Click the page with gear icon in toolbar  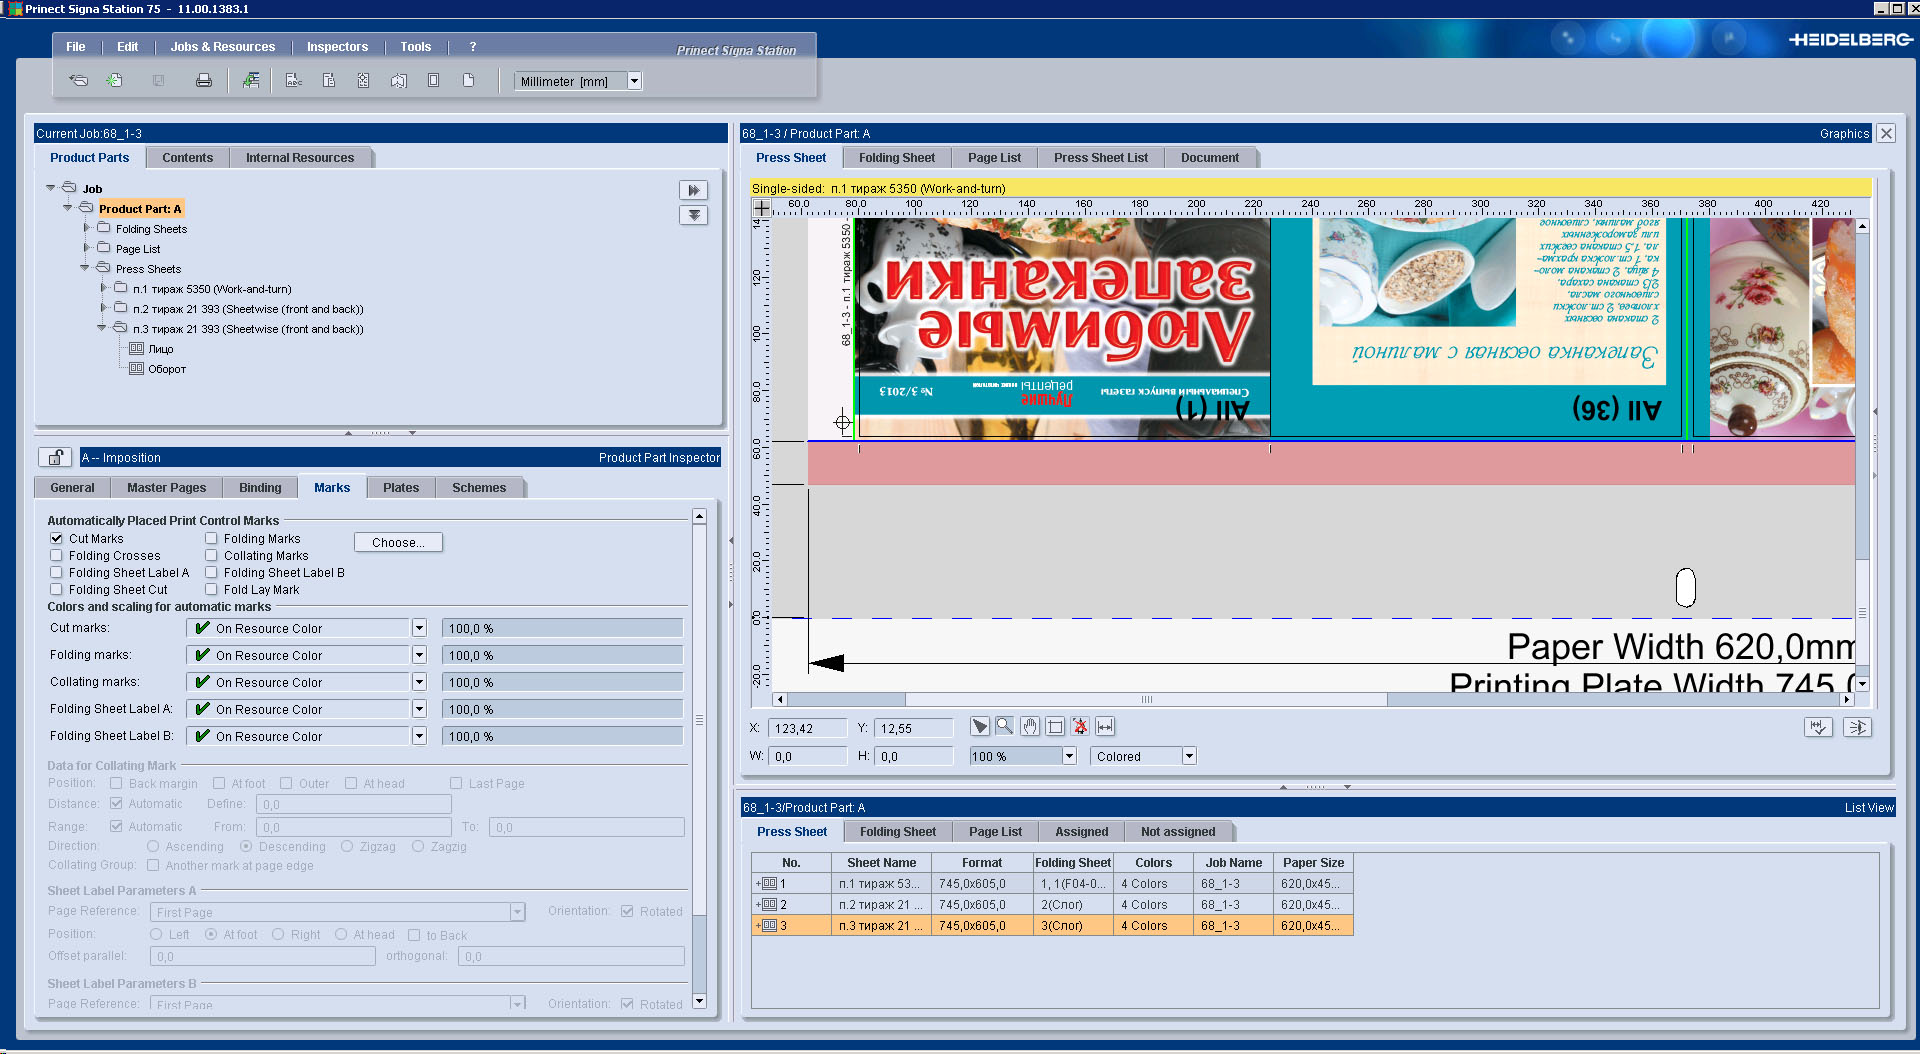click(x=363, y=81)
